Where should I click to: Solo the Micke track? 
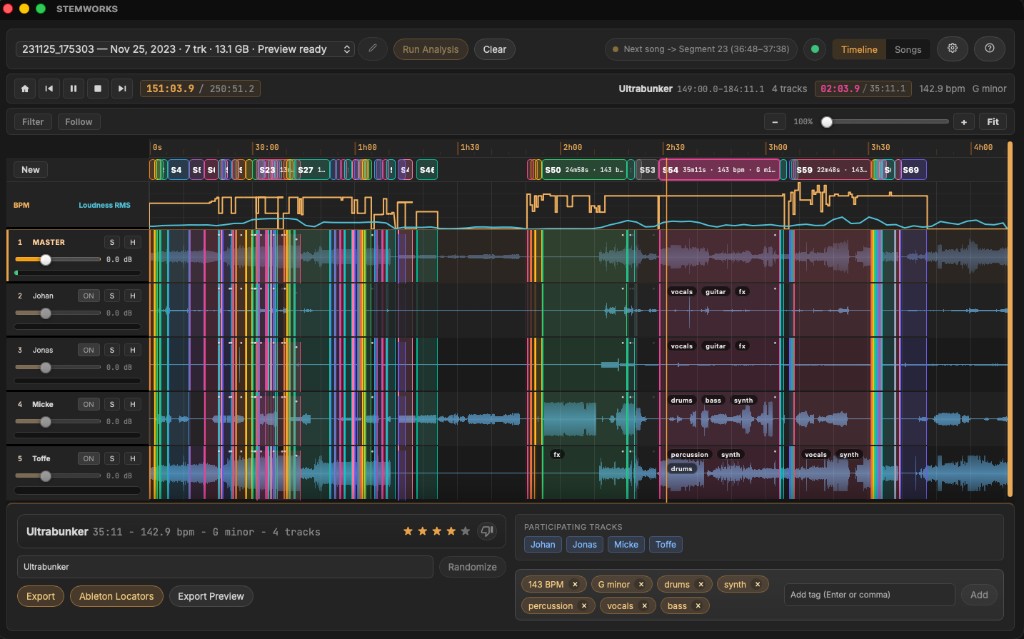click(112, 404)
